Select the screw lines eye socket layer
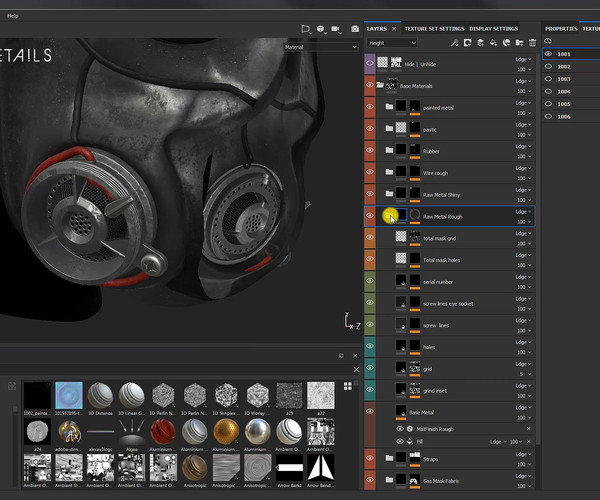This screenshot has width=600, height=500. (450, 303)
